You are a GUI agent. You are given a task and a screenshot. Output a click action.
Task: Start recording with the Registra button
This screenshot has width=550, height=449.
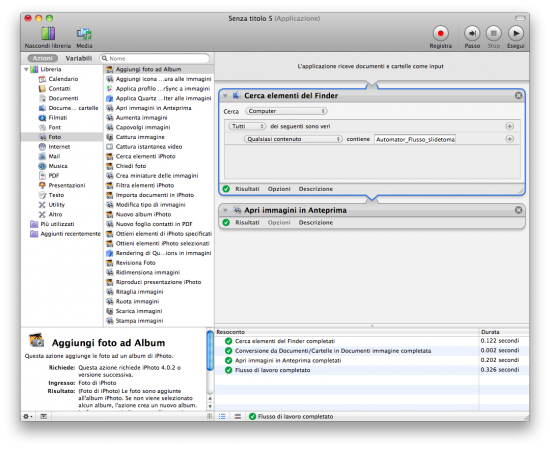(x=441, y=34)
